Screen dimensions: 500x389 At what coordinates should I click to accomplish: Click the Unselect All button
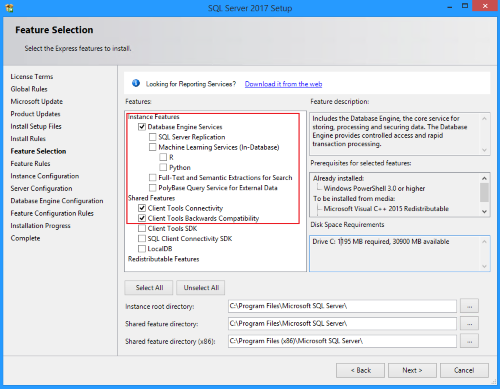tap(201, 288)
